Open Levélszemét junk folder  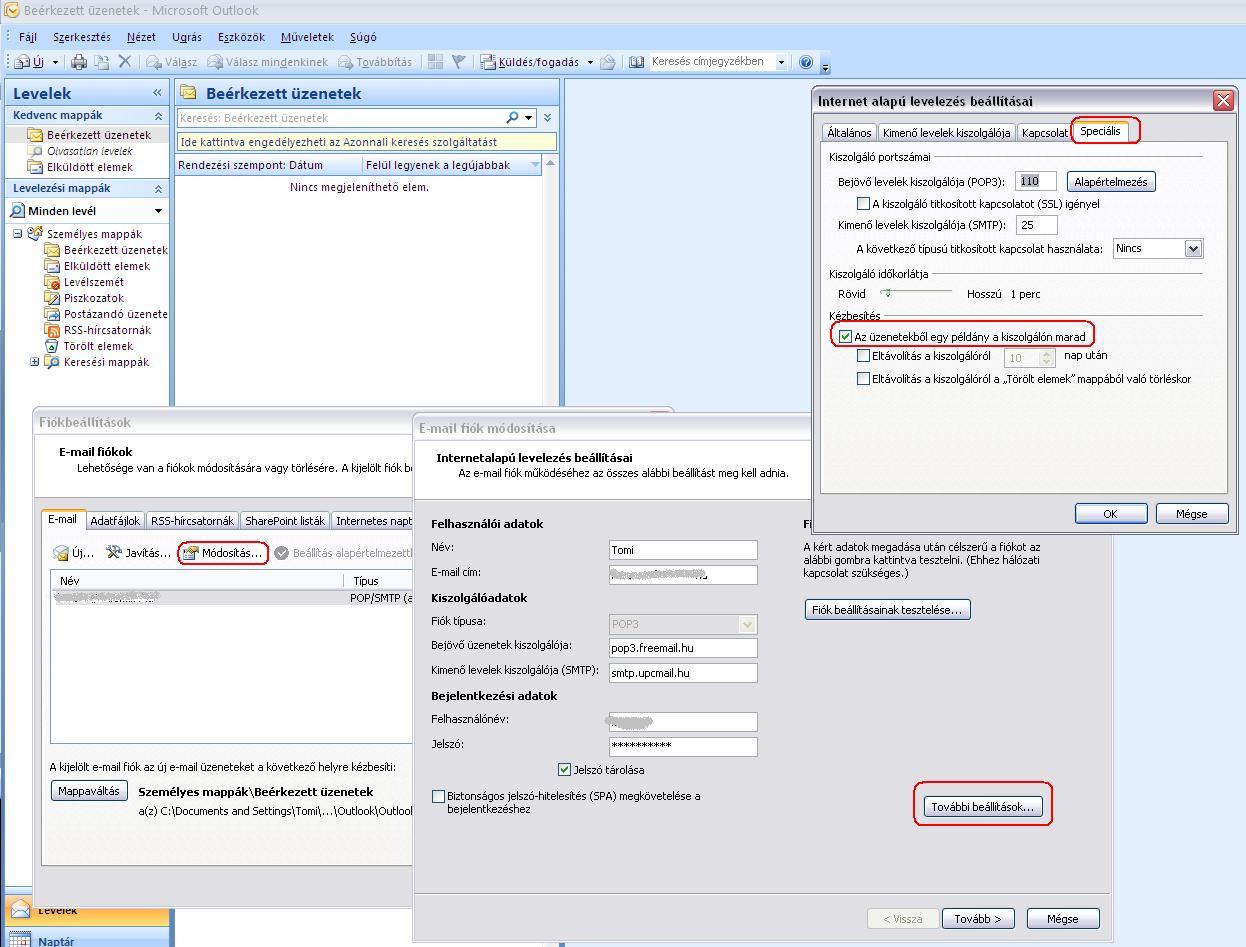pos(93,282)
